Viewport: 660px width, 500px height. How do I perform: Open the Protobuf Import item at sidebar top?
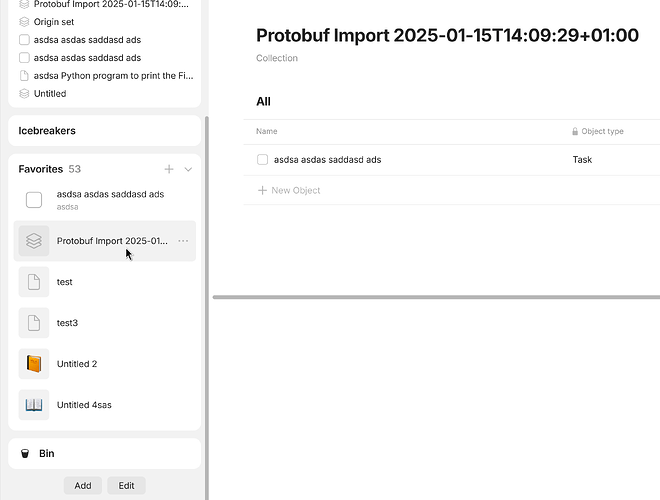click(x=111, y=4)
